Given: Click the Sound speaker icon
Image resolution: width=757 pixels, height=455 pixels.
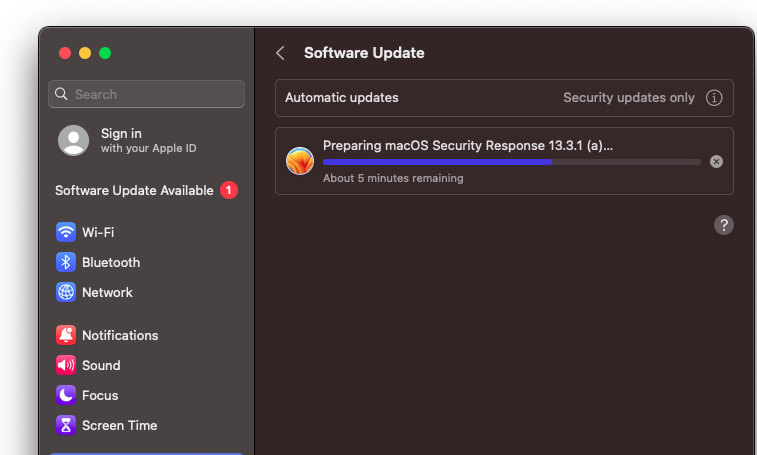Looking at the screenshot, I should [66, 365].
